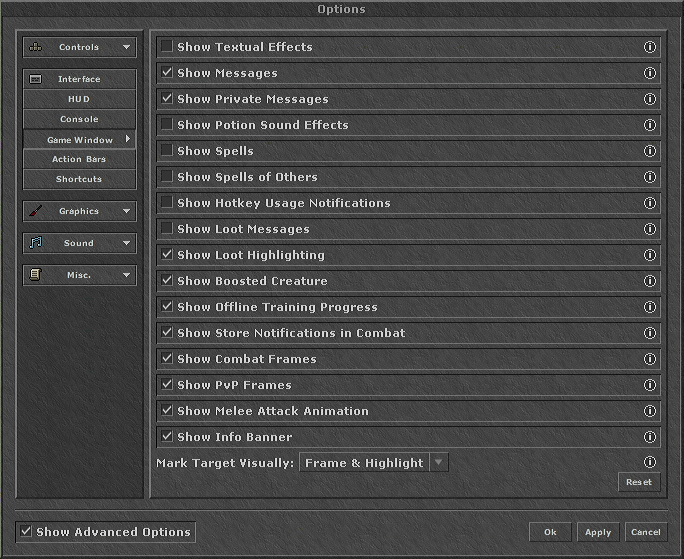
Task: Disable Show Private Messages checkbox
Action: [x=167, y=98]
